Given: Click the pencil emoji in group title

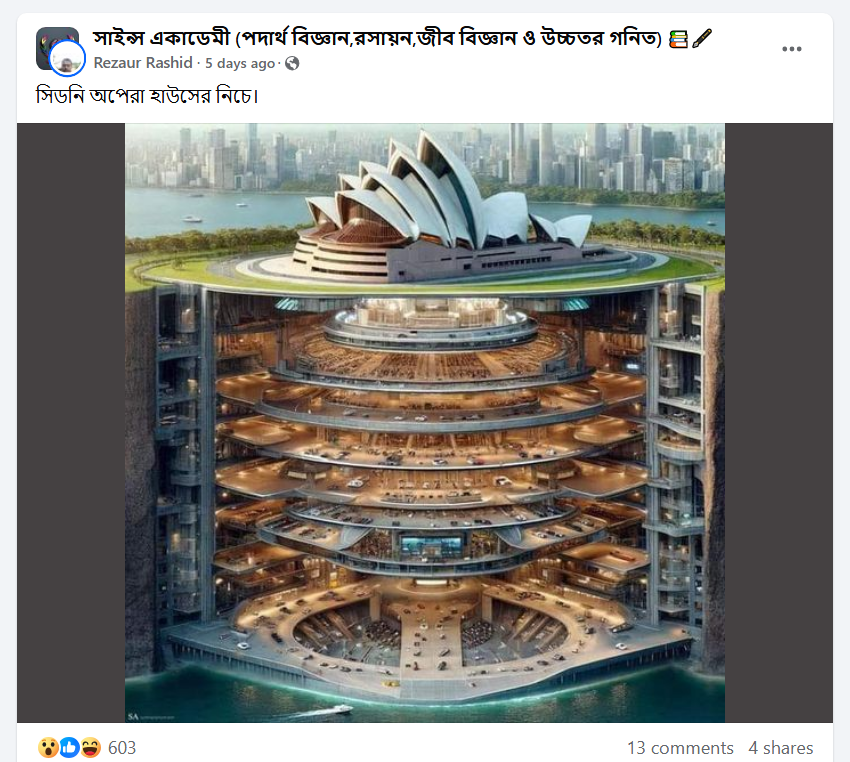Looking at the screenshot, I should 701,38.
